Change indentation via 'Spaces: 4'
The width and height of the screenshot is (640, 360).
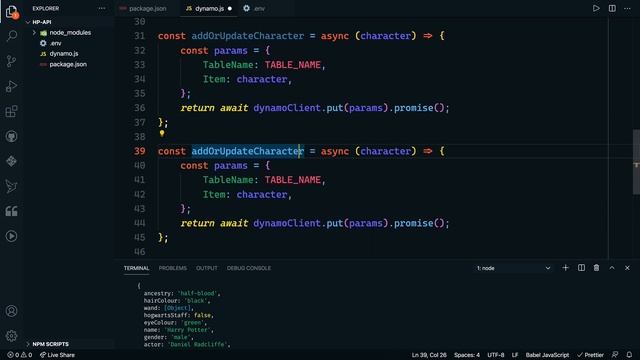click(x=467, y=355)
